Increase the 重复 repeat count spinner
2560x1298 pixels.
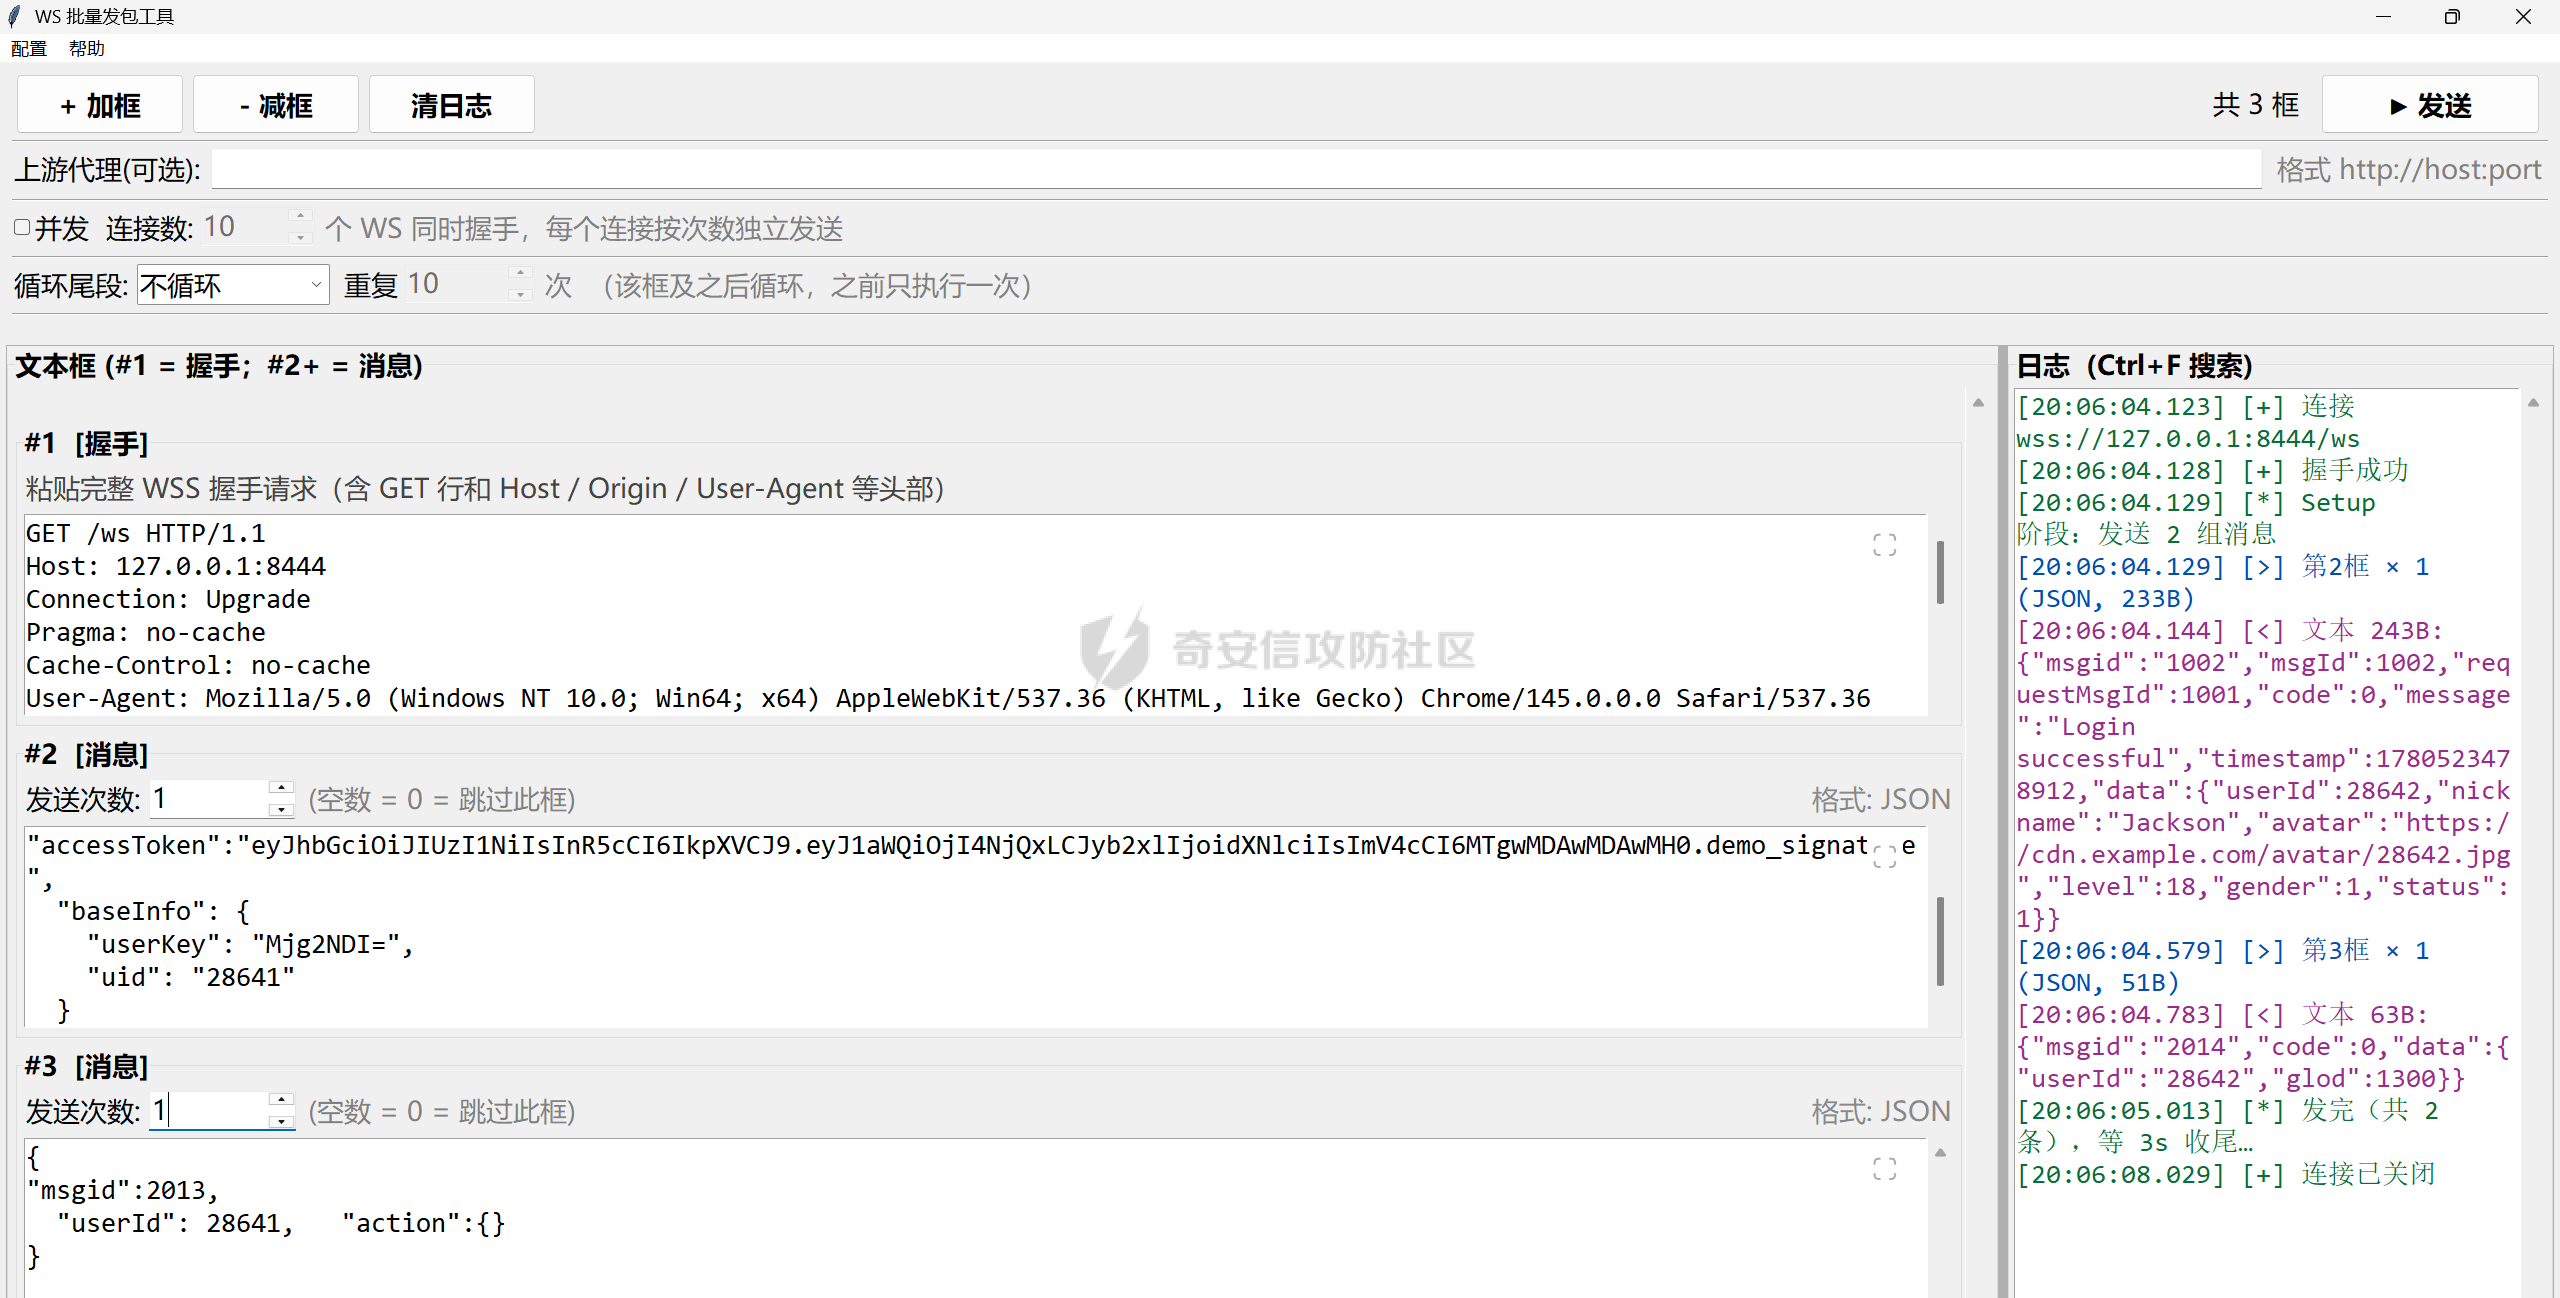tap(519, 273)
